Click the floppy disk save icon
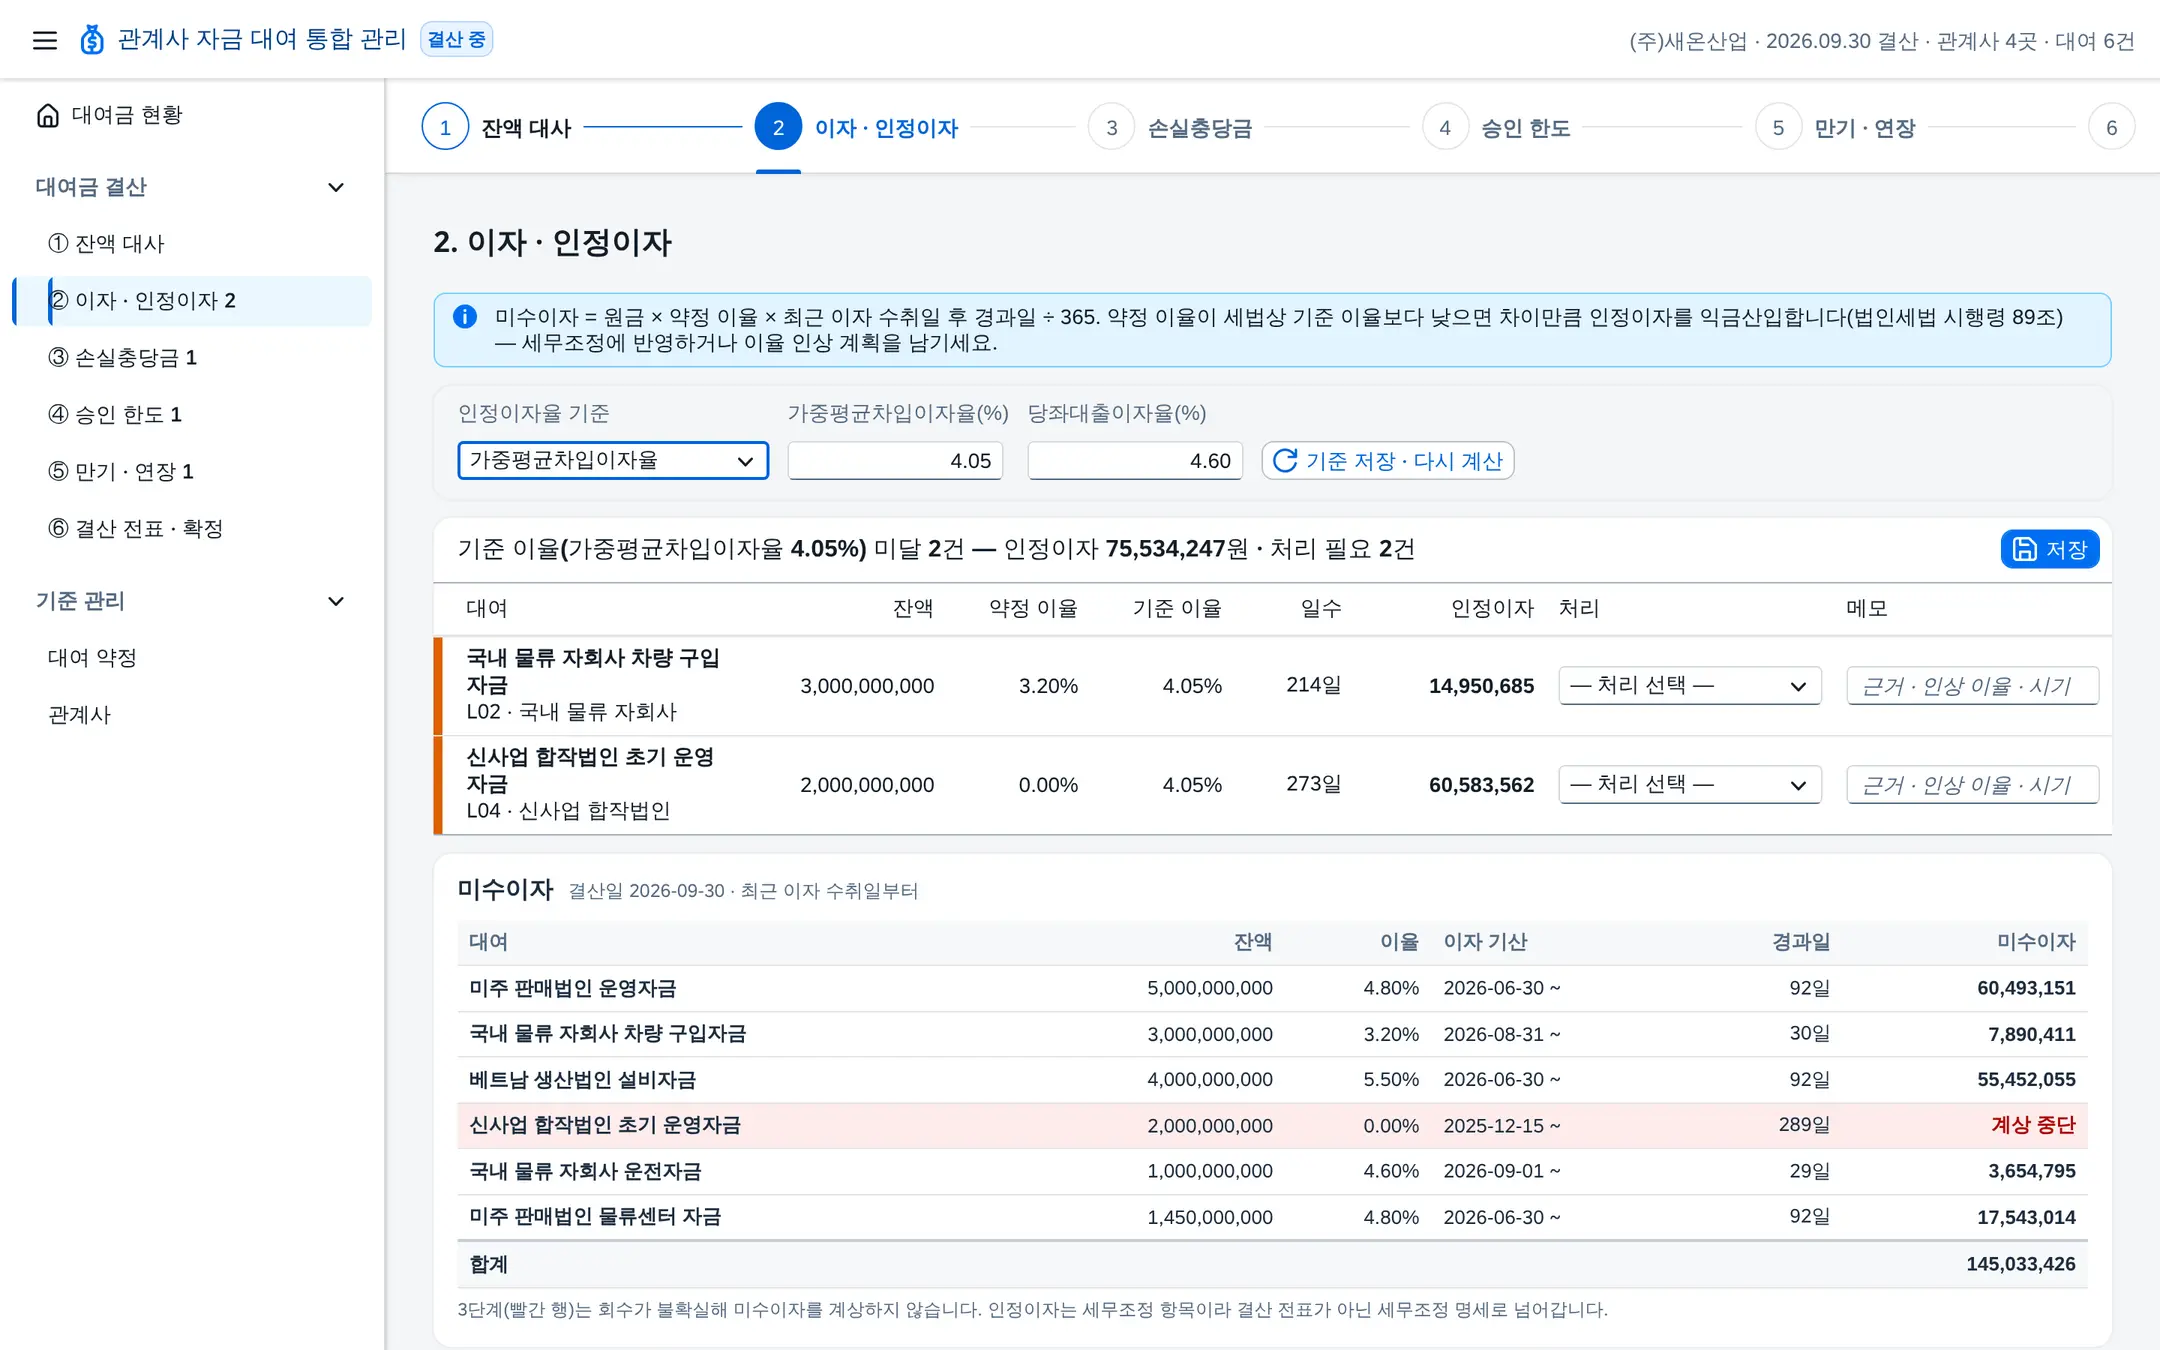This screenshot has height=1350, width=2160. click(x=2025, y=549)
